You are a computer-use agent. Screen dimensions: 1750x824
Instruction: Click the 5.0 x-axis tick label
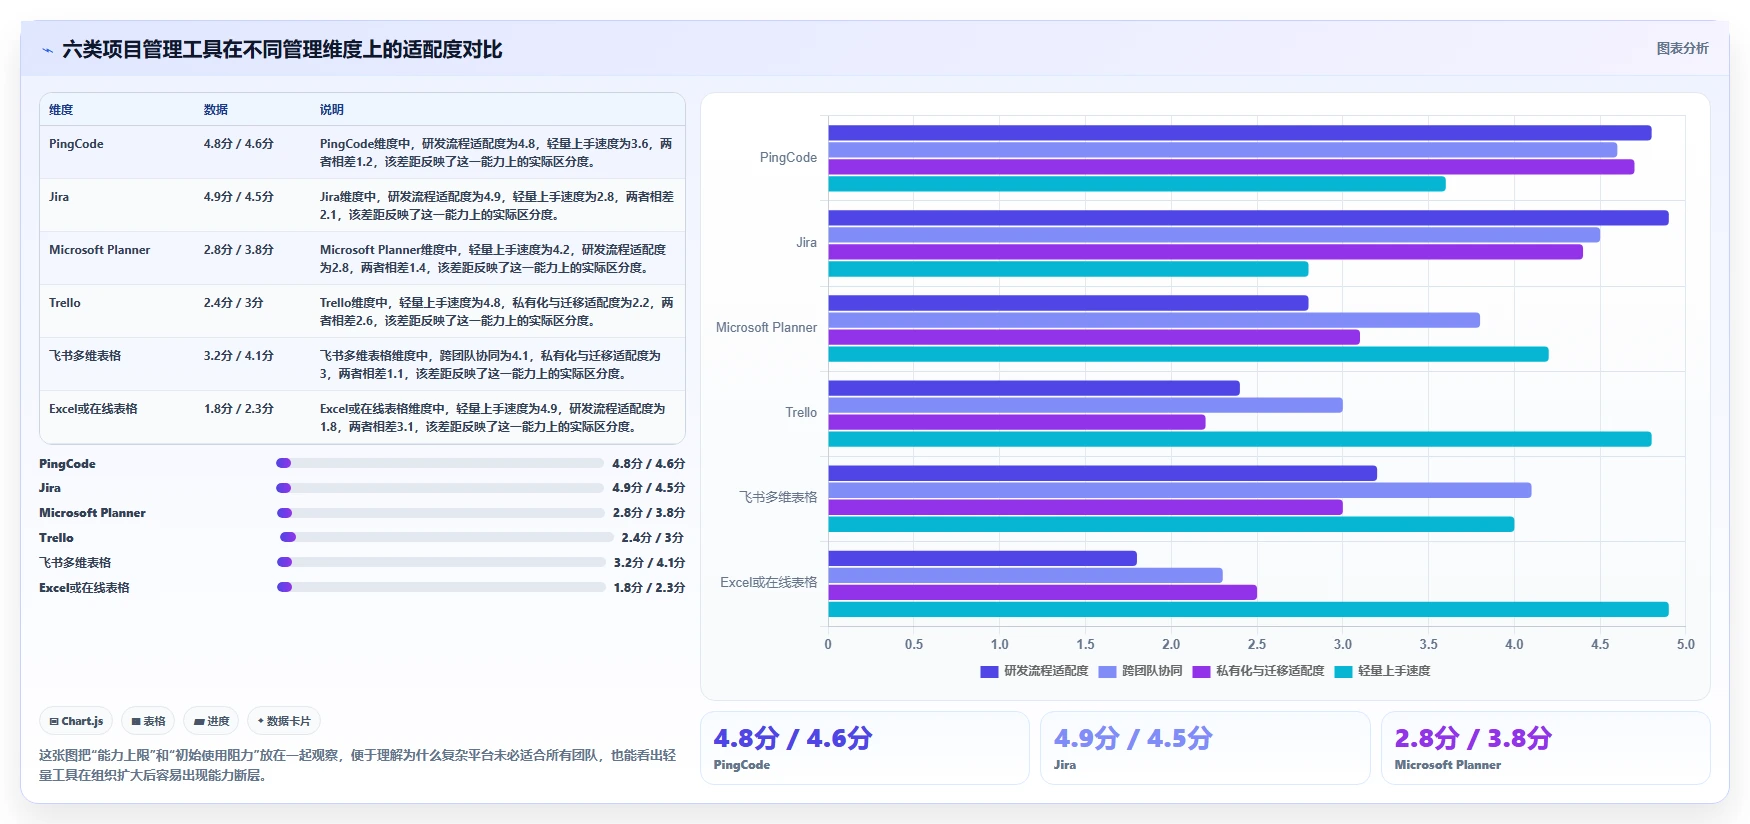[1686, 645]
